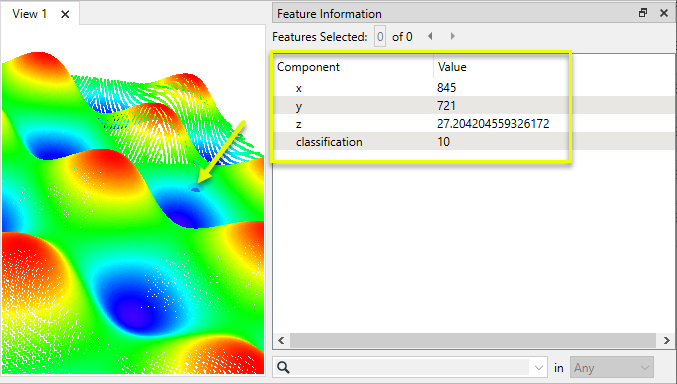Go to next selected feature
This screenshot has height=384, width=677.
[452, 36]
